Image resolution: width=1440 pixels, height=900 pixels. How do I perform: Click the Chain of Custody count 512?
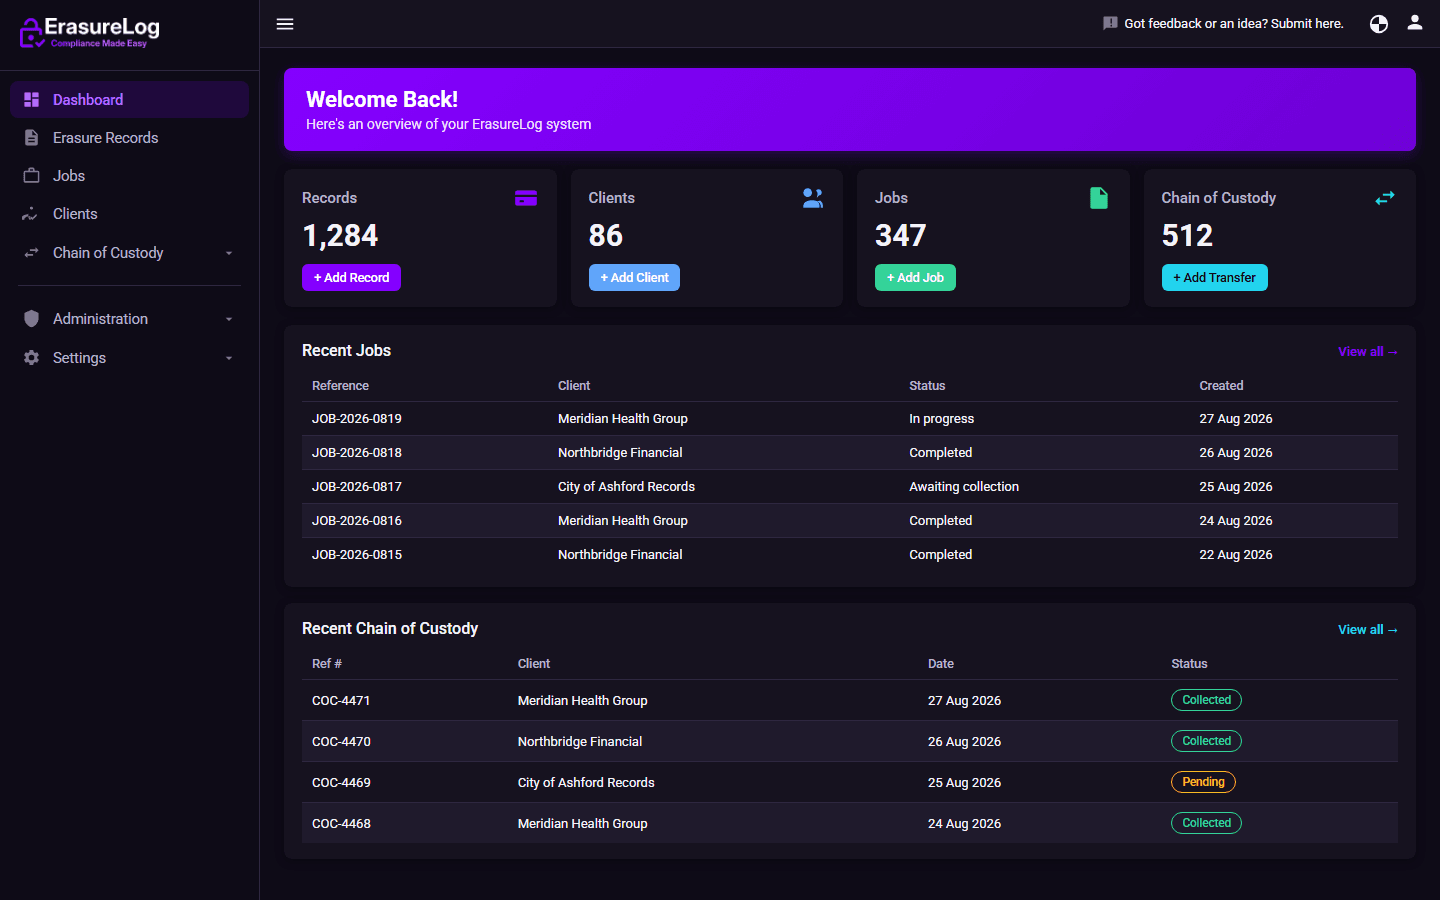(1187, 236)
